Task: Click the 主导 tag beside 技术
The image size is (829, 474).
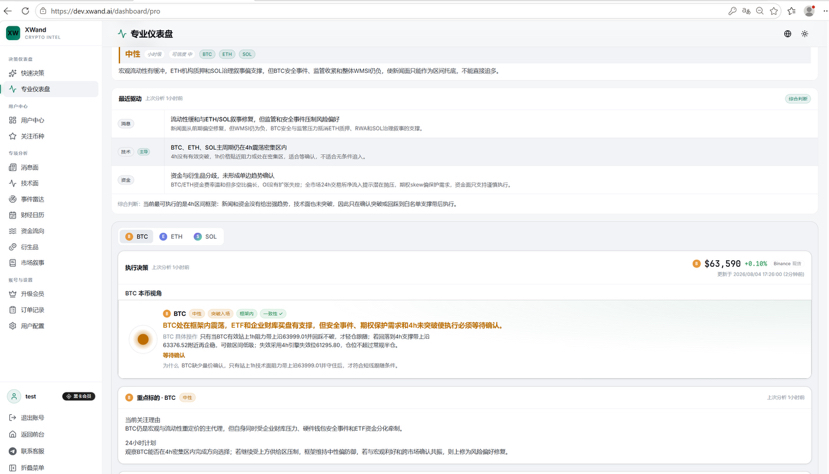Action: pyautogui.click(x=144, y=152)
